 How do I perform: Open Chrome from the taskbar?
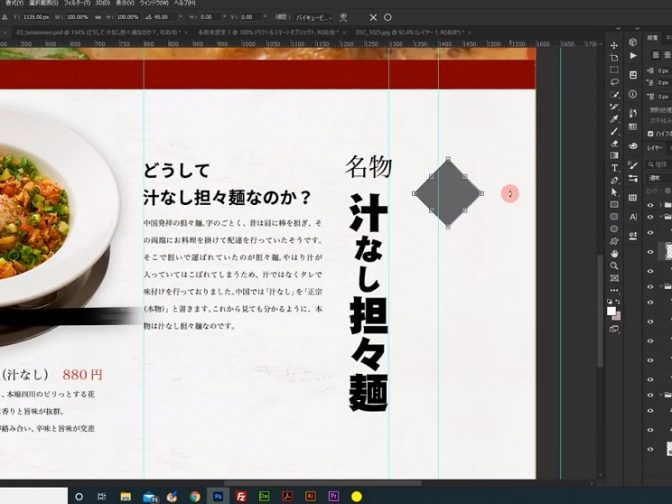(195, 496)
